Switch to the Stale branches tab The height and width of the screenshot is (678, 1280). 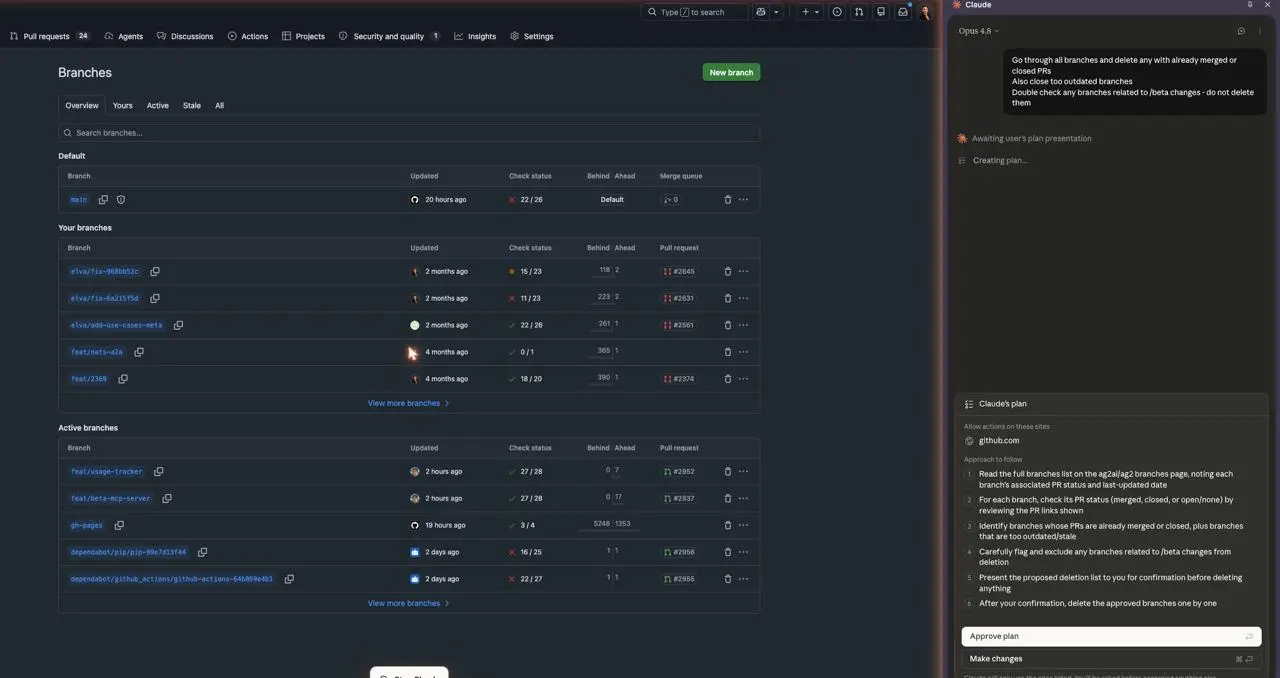pos(191,105)
